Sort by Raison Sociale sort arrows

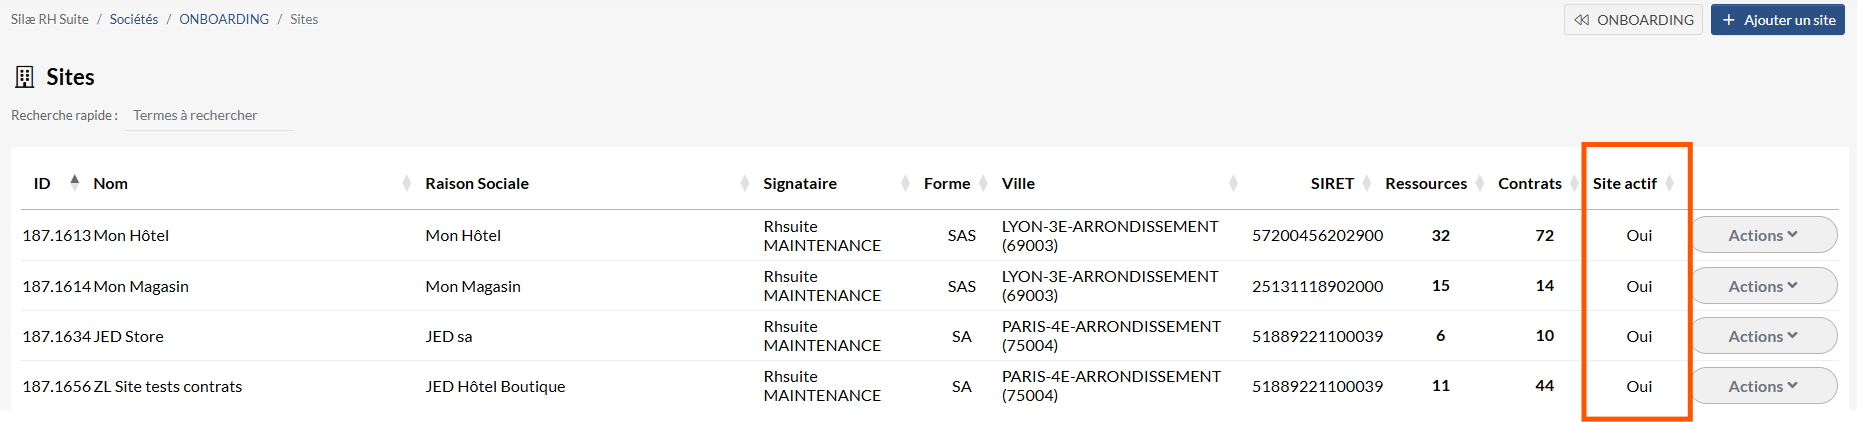click(744, 183)
